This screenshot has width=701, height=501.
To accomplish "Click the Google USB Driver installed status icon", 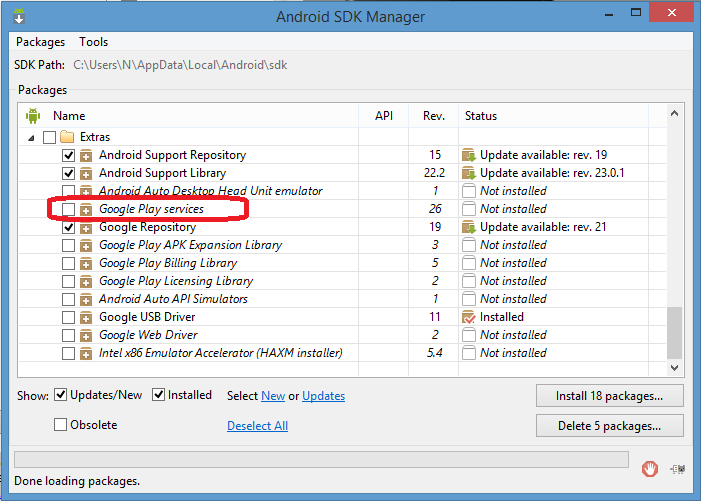I will [468, 317].
